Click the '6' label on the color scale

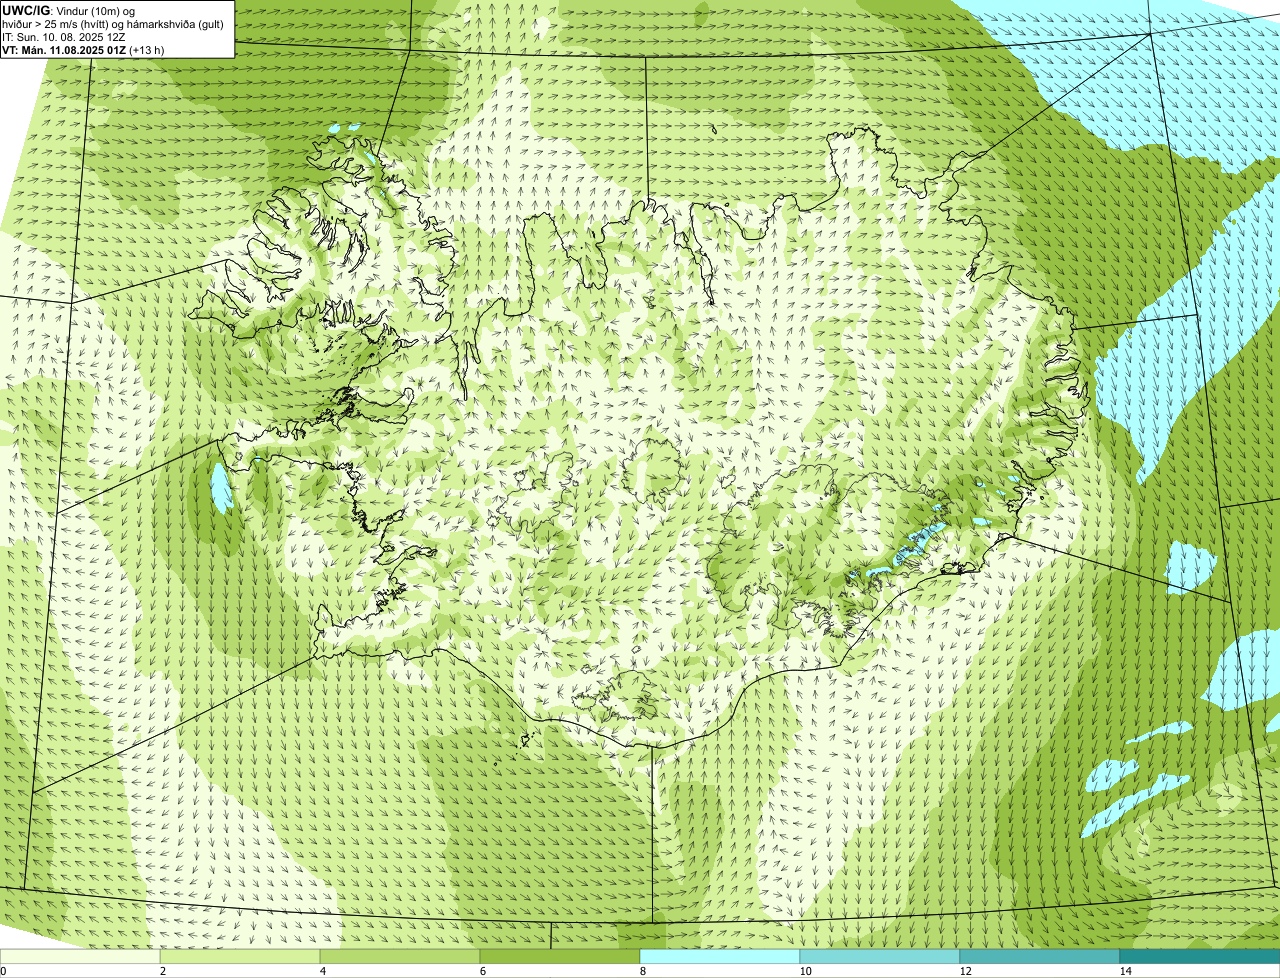tap(482, 971)
